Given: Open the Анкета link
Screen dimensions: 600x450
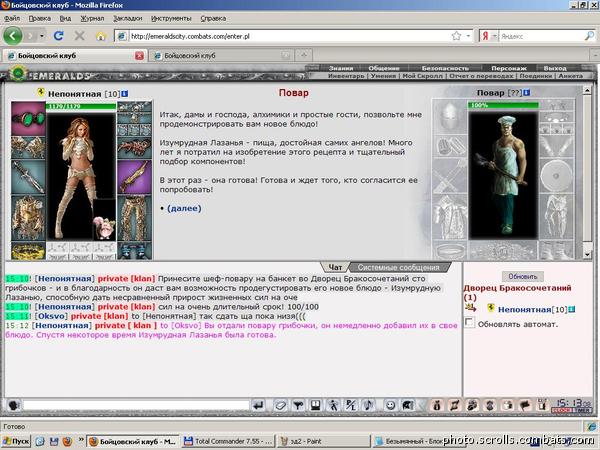Looking at the screenshot, I should point(570,76).
